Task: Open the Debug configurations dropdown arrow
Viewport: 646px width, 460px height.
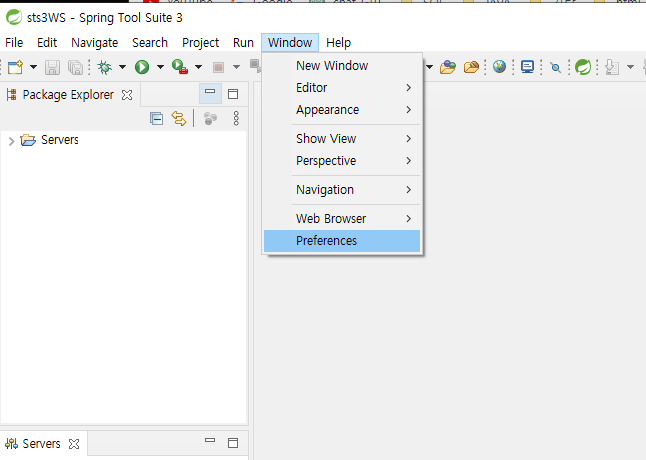Action: click(122, 67)
